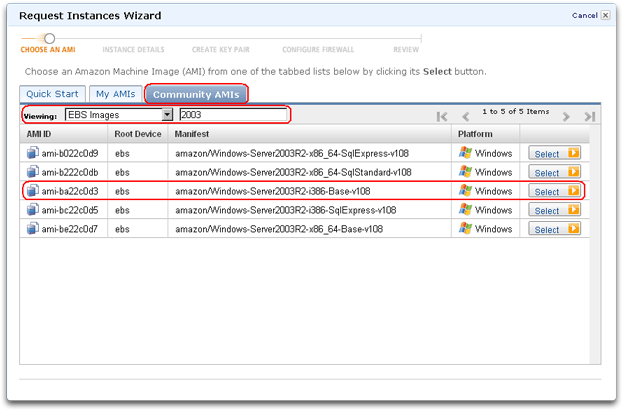The image size is (622, 410).
Task: Sort by the Platform column header
Action: point(486,134)
